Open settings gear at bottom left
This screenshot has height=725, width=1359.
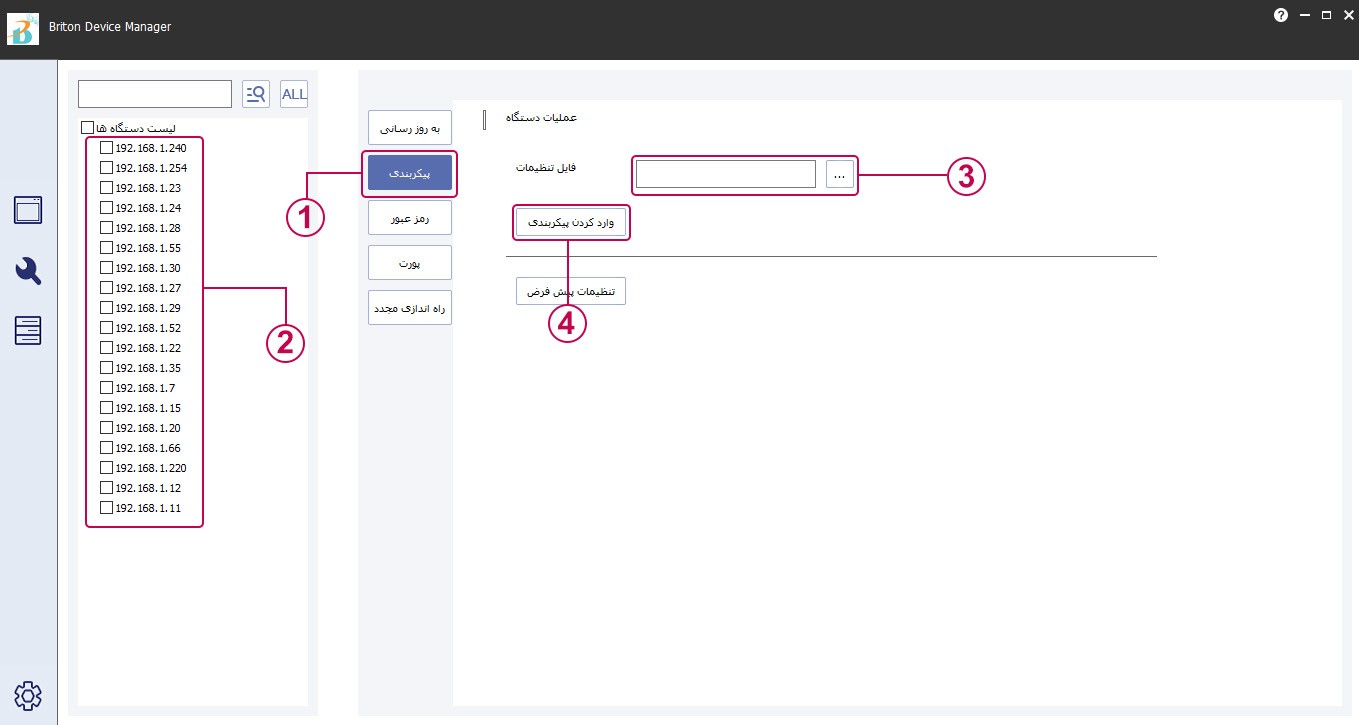(x=28, y=695)
